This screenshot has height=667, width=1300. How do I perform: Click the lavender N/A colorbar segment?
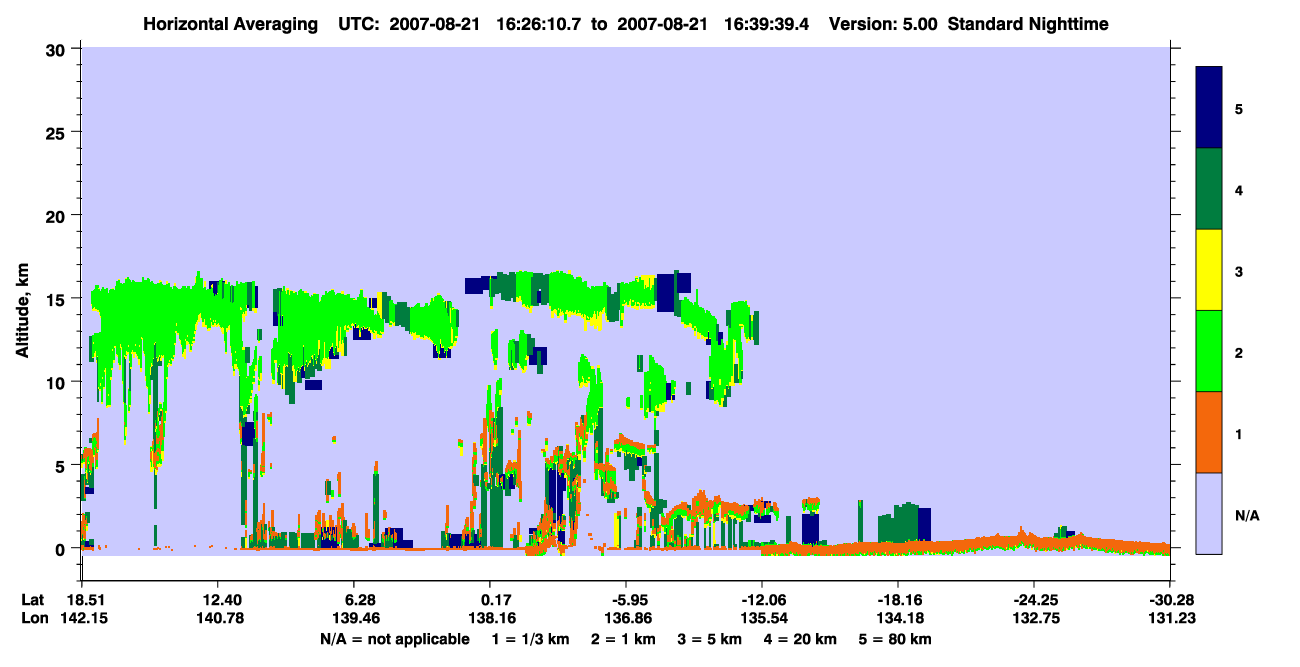(x=1209, y=513)
